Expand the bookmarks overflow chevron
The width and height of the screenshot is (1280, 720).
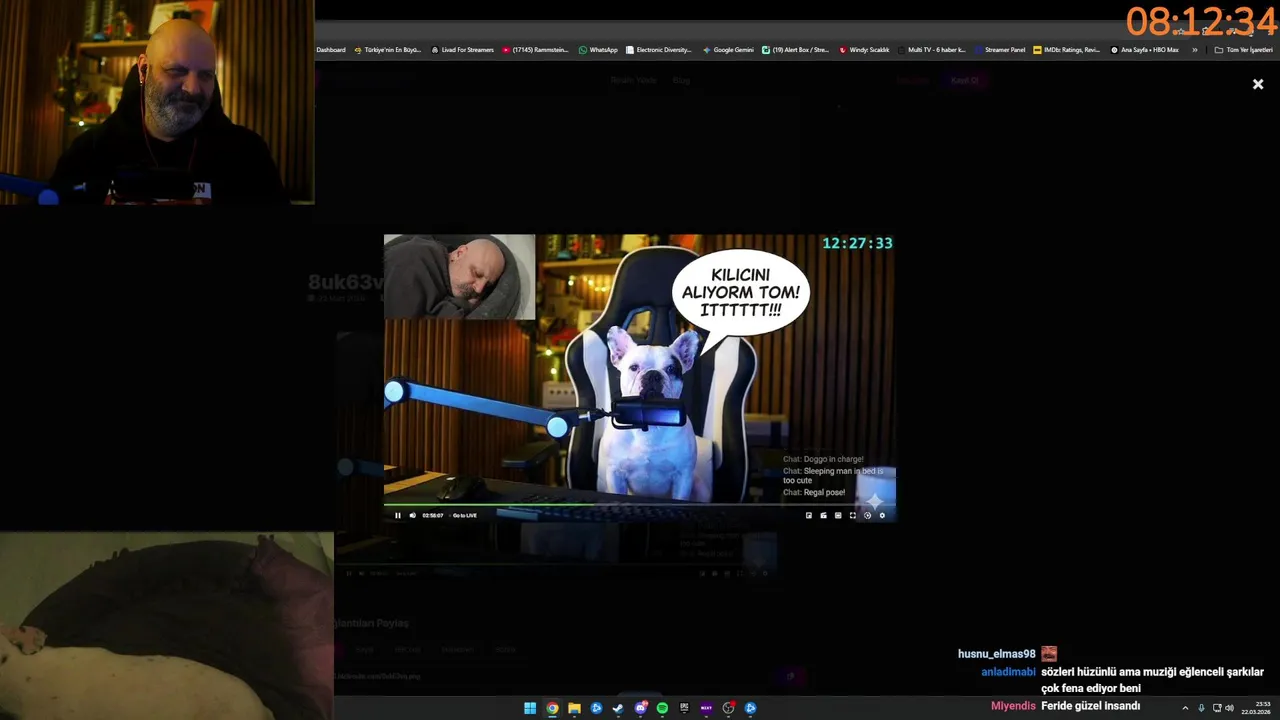(x=1194, y=50)
